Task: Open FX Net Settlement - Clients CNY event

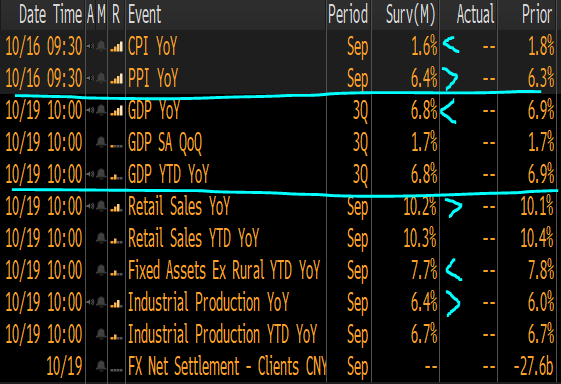Action: [x=227, y=366]
